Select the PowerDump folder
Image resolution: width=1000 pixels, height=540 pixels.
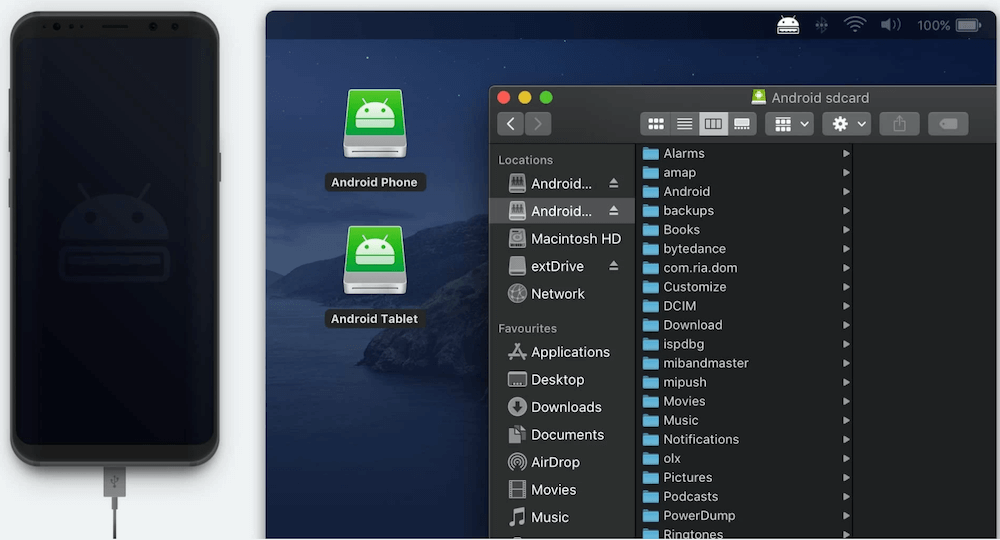pos(745,516)
